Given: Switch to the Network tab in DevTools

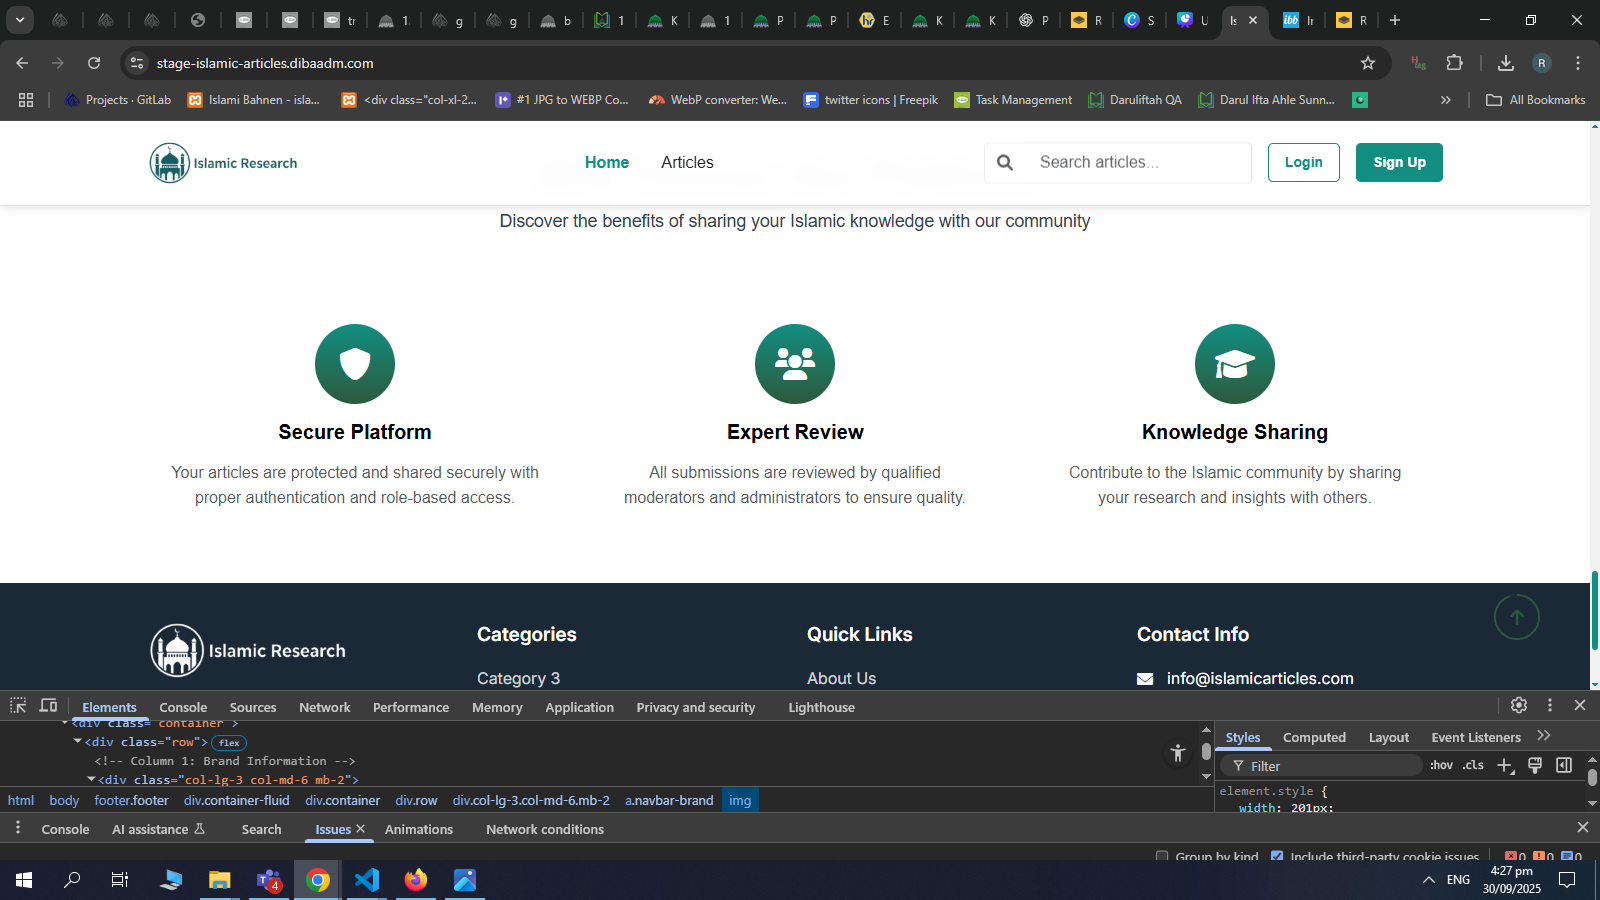Looking at the screenshot, I should coord(324,707).
